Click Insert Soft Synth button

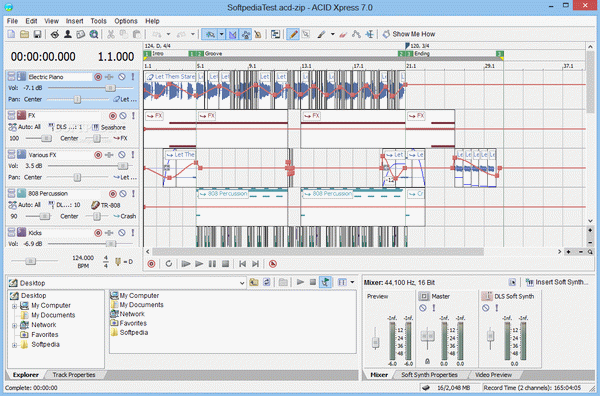(557, 282)
